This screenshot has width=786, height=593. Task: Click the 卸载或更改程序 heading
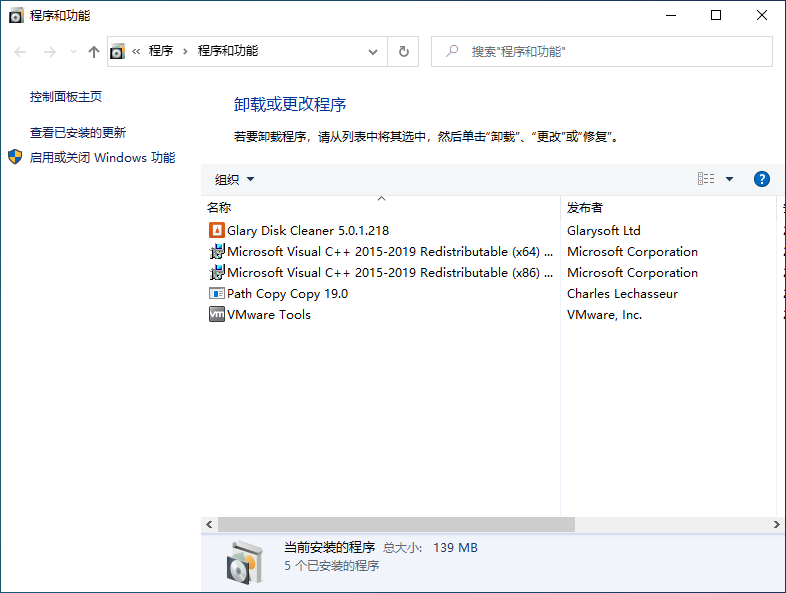coord(290,104)
